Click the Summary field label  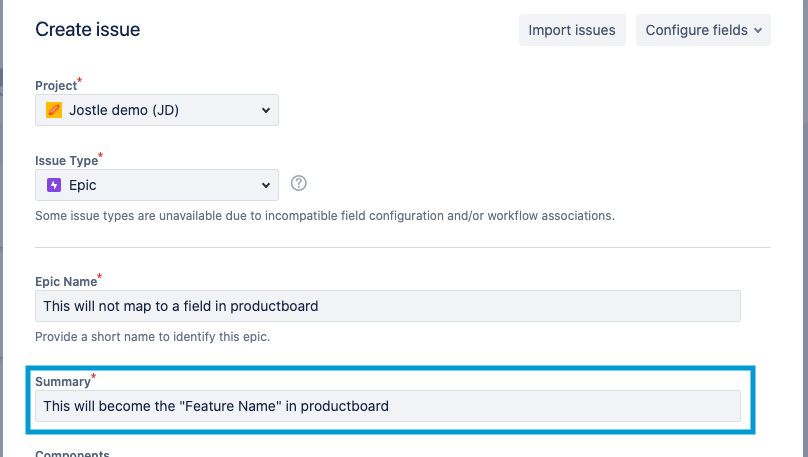[63, 381]
